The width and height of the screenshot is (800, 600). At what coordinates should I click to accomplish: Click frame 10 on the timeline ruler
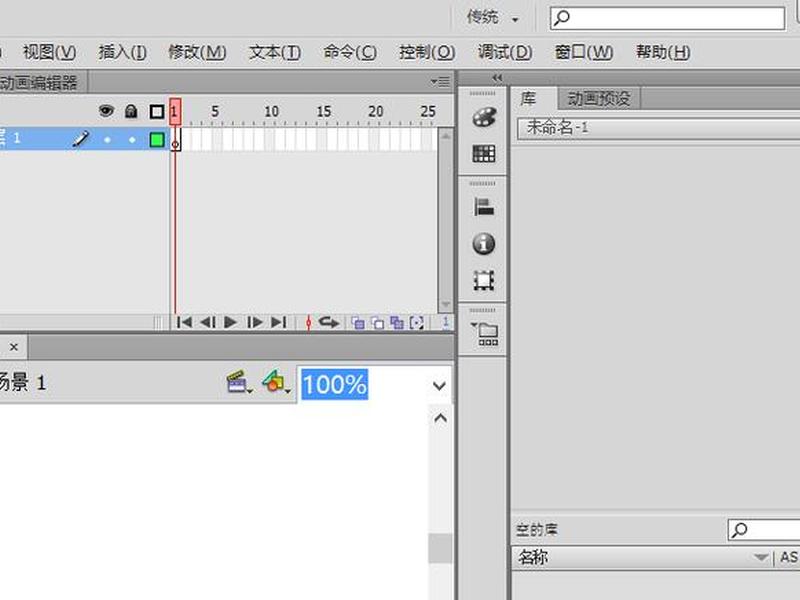click(271, 111)
